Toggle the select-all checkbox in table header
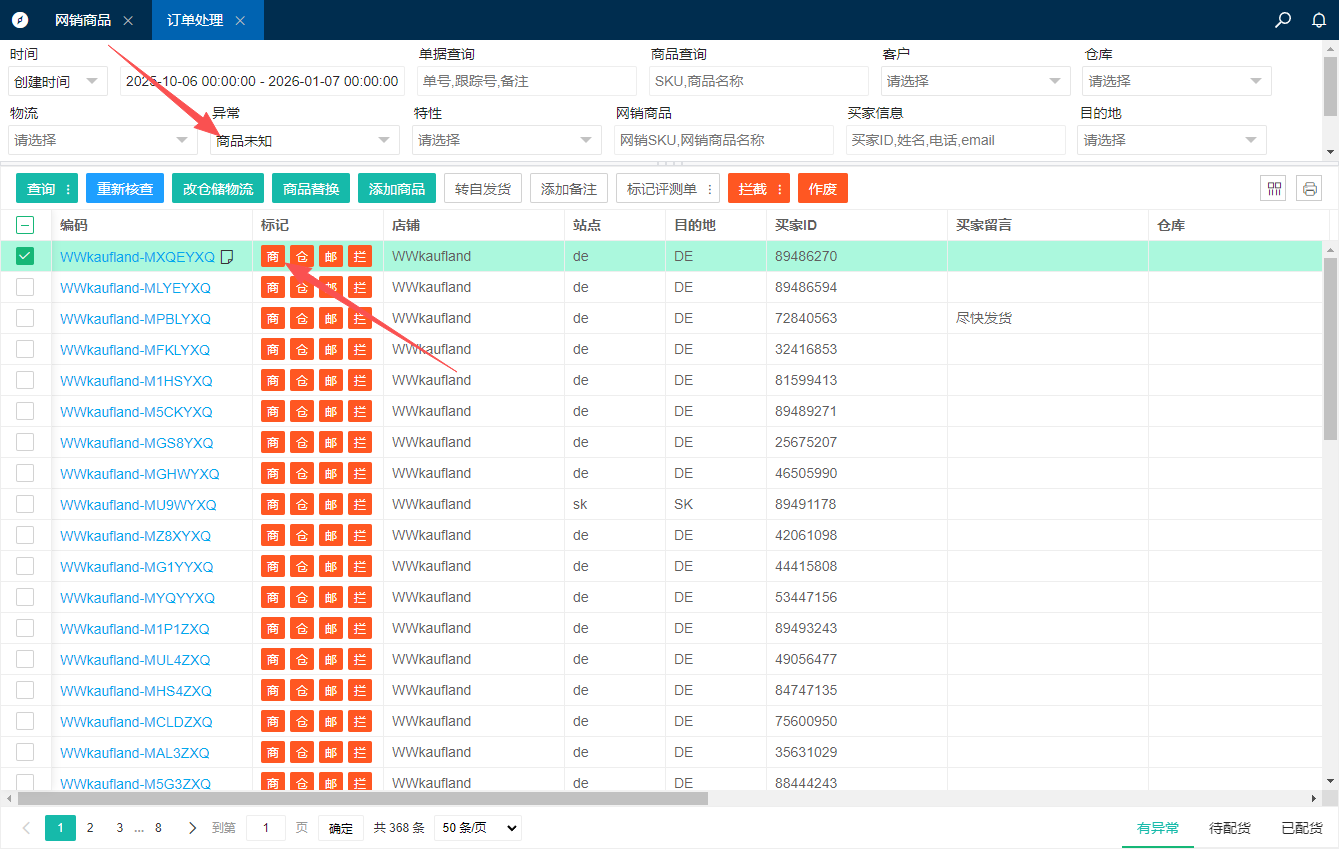Viewport: 1339px width, 849px height. [25, 226]
